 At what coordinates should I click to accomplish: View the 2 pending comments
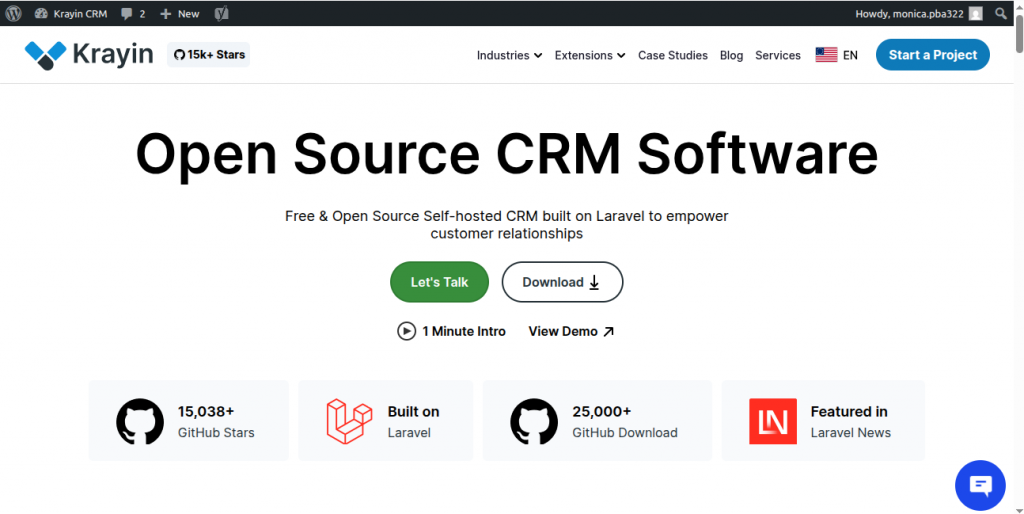click(x=133, y=14)
